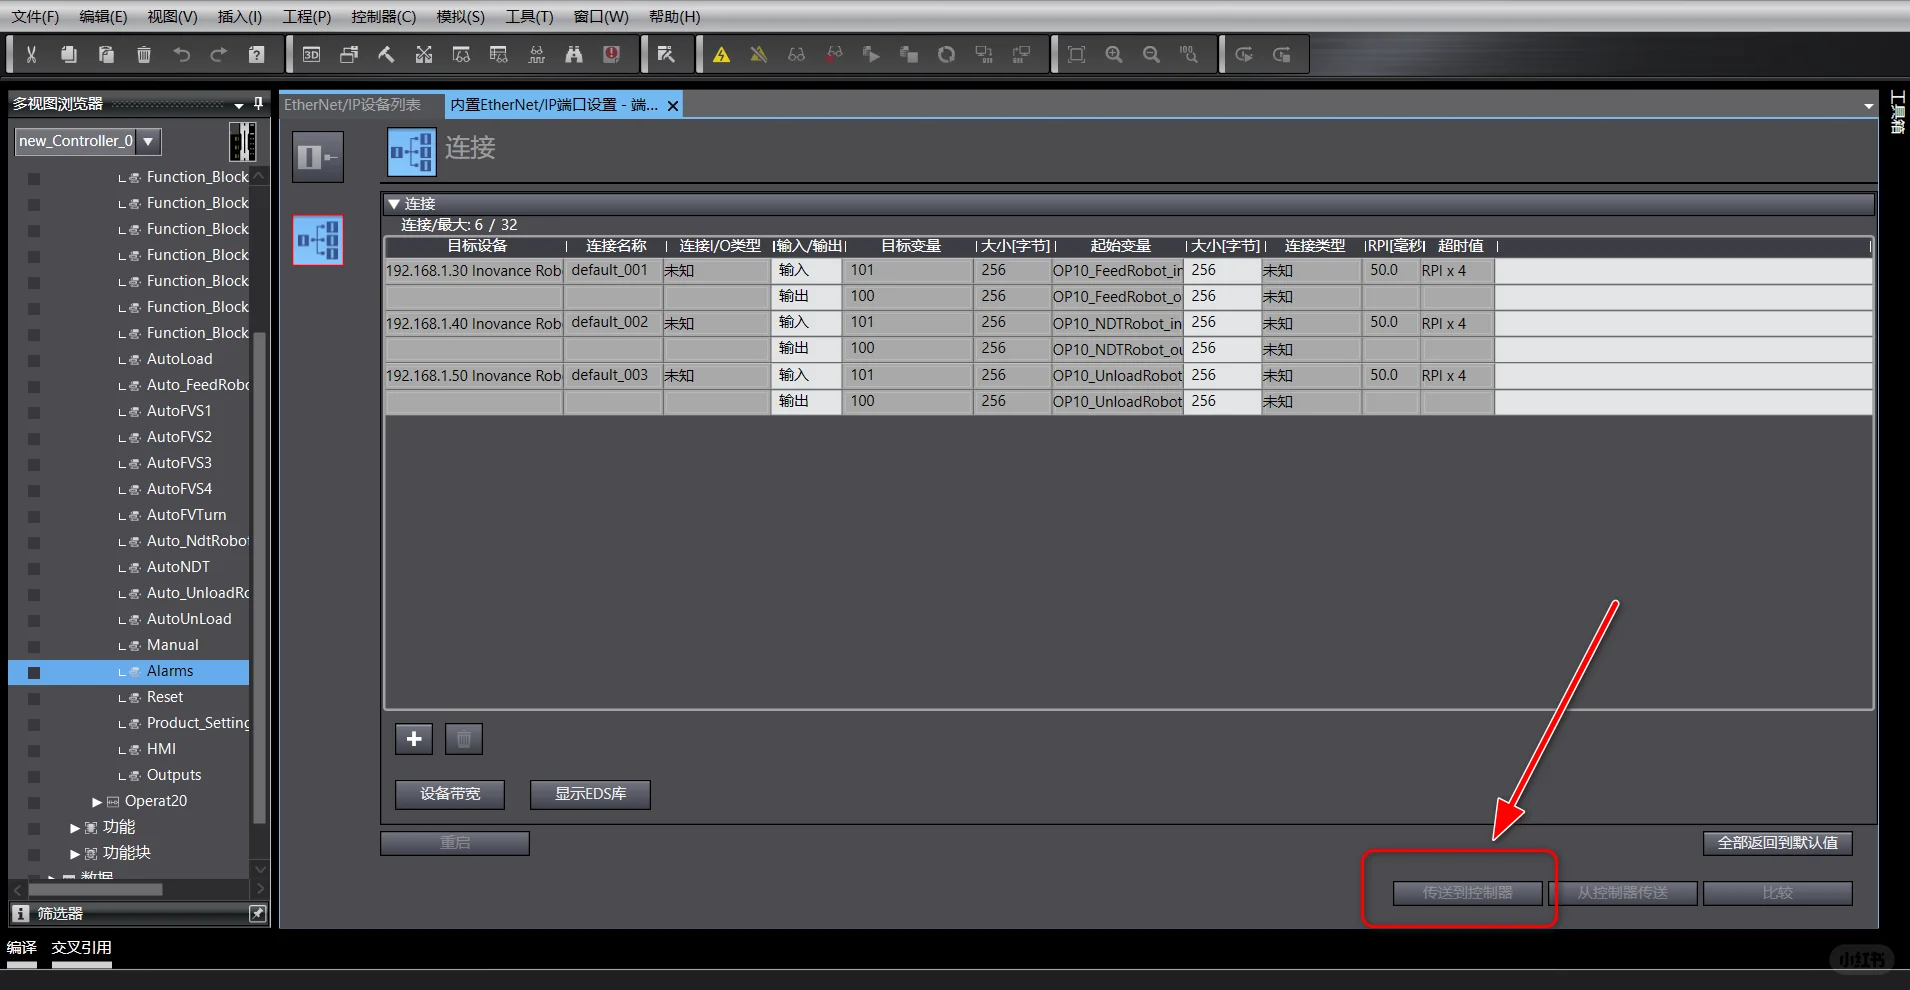Click the yellow triangle go-online icon

(721, 55)
